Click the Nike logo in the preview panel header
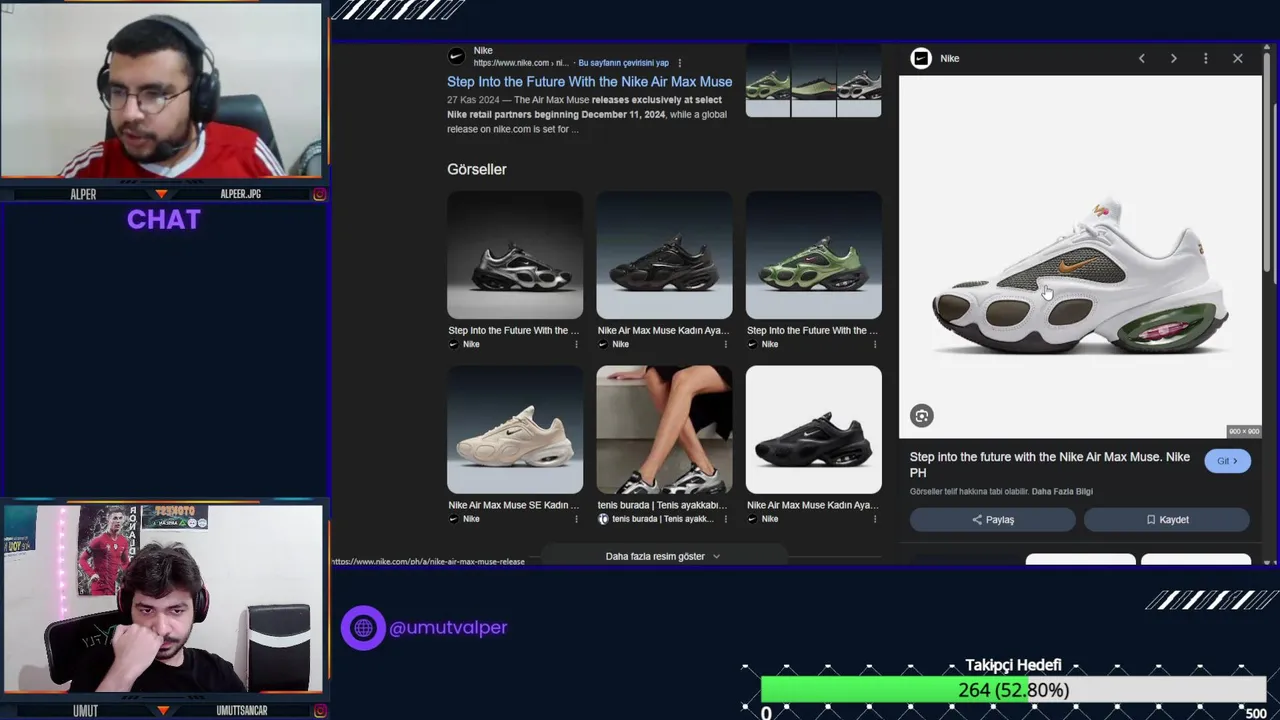 click(921, 58)
